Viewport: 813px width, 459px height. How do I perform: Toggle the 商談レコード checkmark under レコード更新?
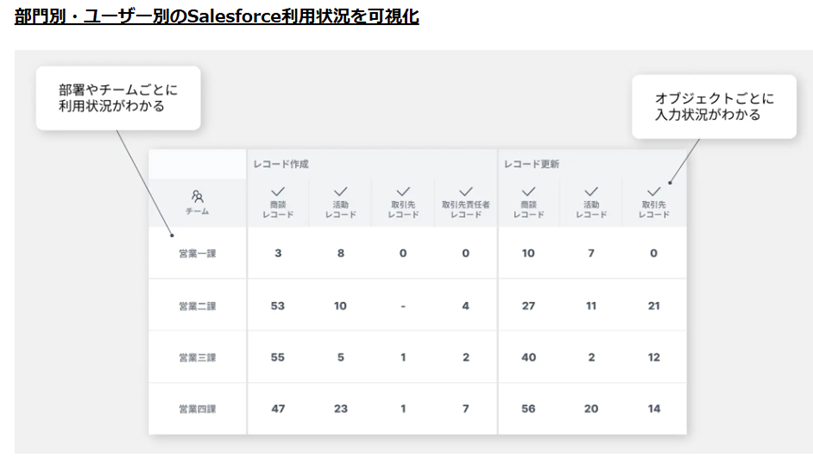[528, 191]
